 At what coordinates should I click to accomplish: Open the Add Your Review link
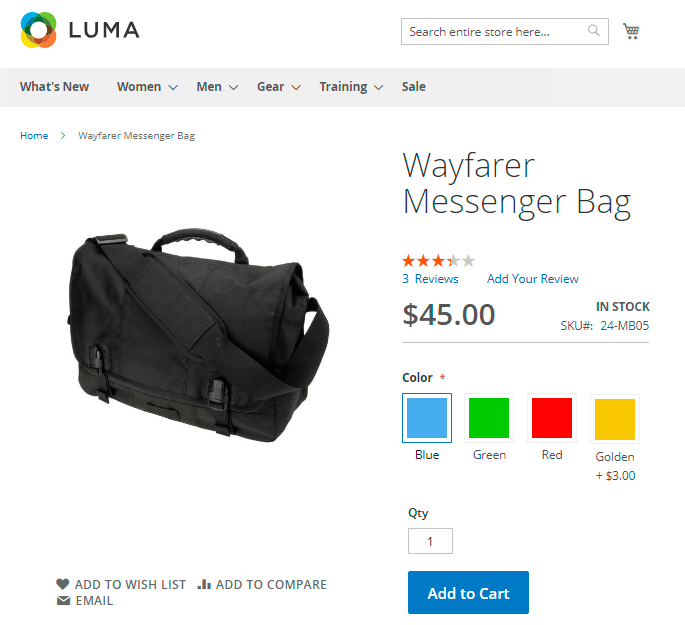533,279
